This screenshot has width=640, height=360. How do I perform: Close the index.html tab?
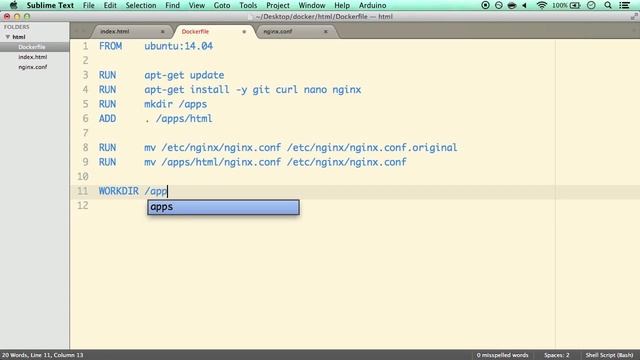tap(162, 31)
